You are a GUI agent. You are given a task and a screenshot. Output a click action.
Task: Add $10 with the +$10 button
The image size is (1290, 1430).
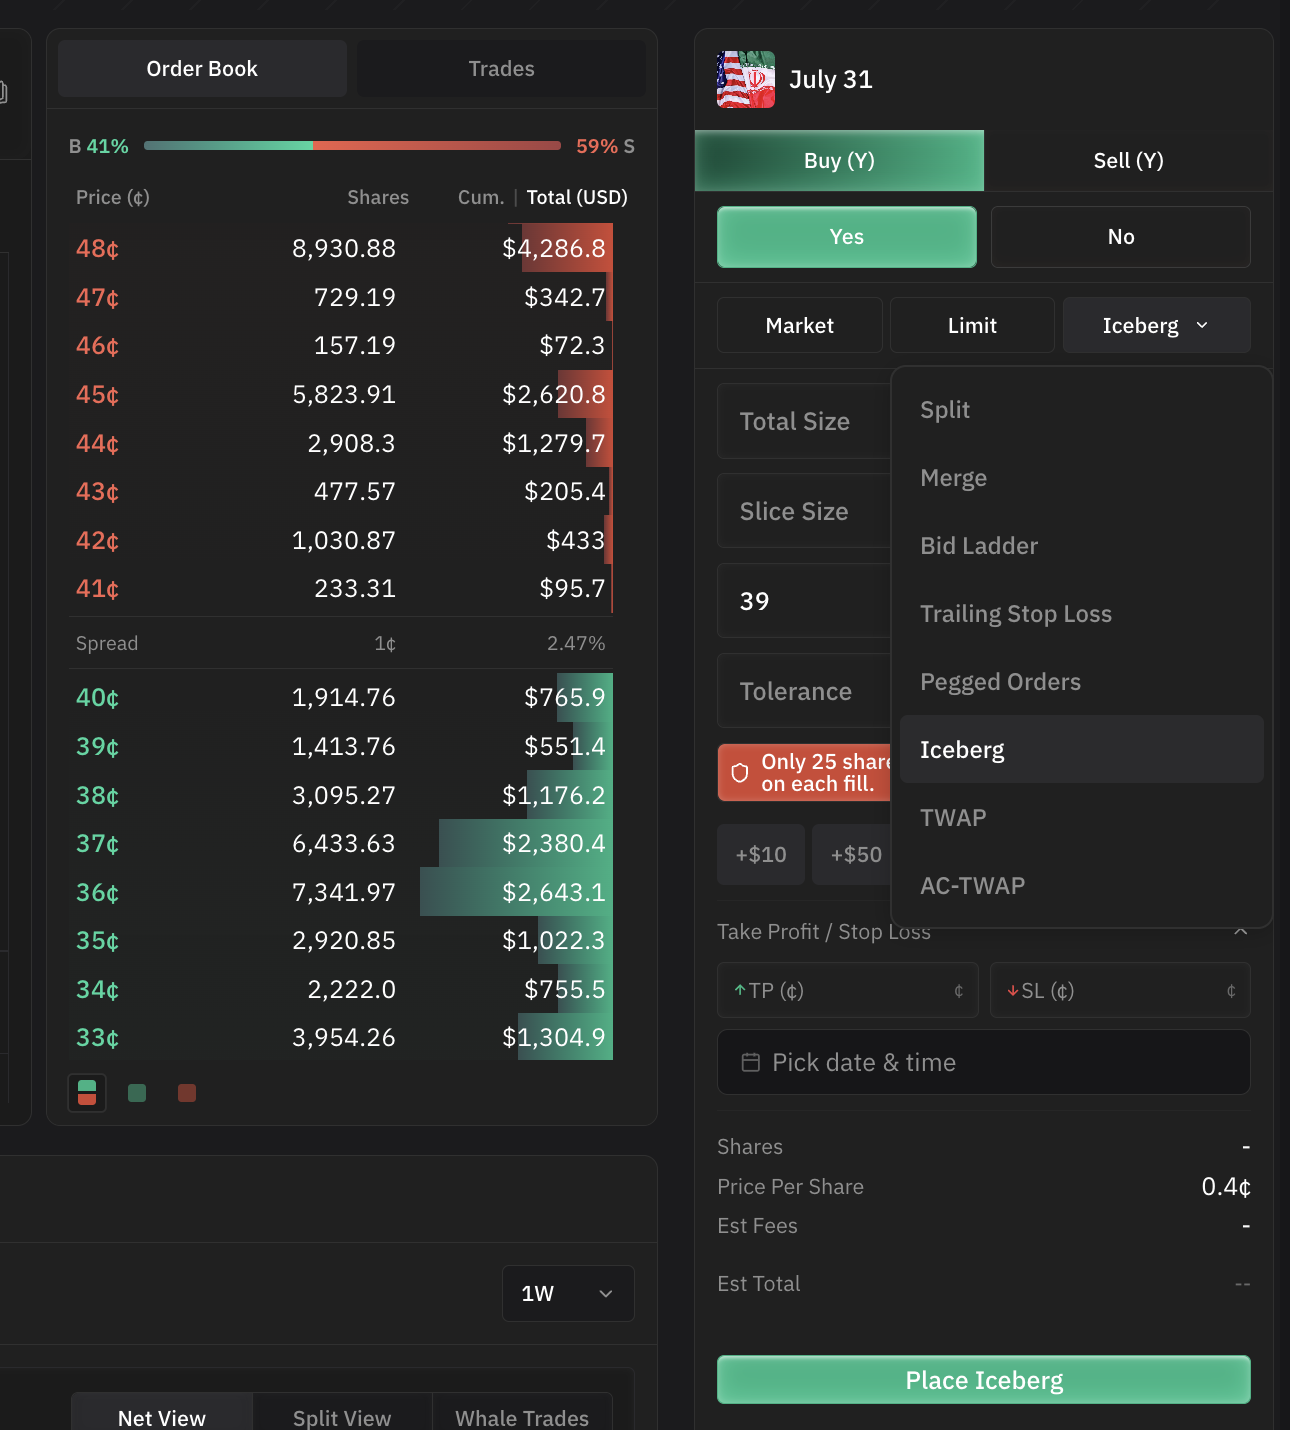(761, 855)
